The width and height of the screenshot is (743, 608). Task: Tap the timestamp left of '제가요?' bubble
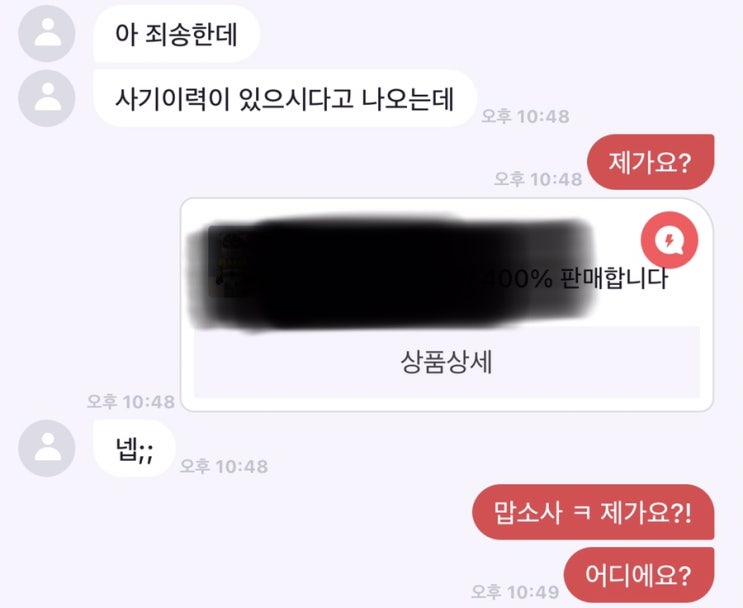[x=538, y=179]
